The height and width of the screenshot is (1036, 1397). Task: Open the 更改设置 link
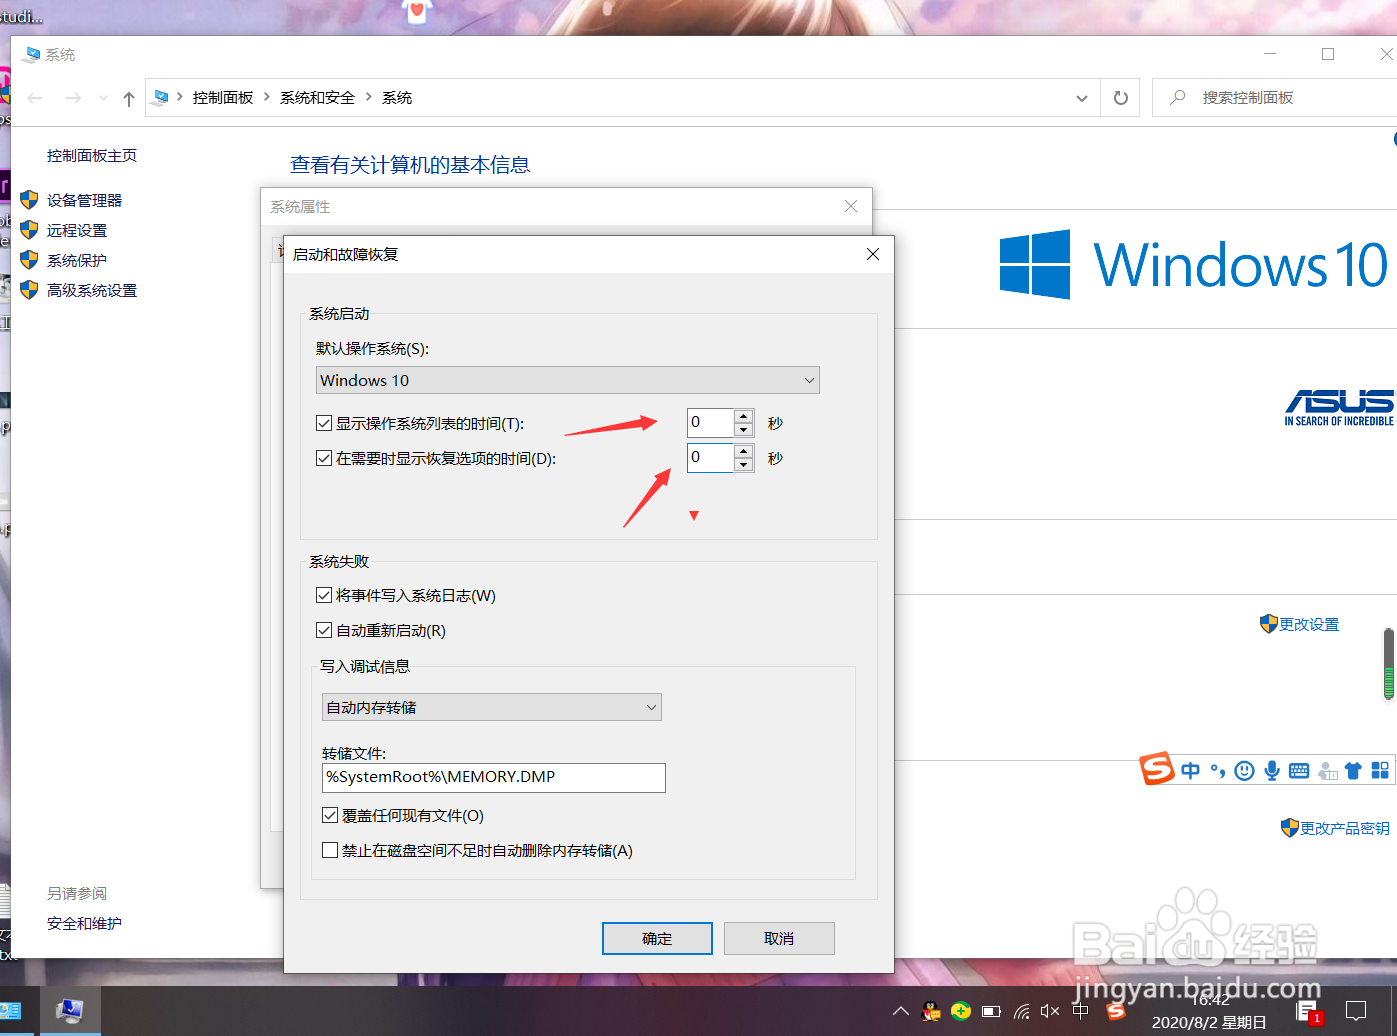(x=1307, y=623)
